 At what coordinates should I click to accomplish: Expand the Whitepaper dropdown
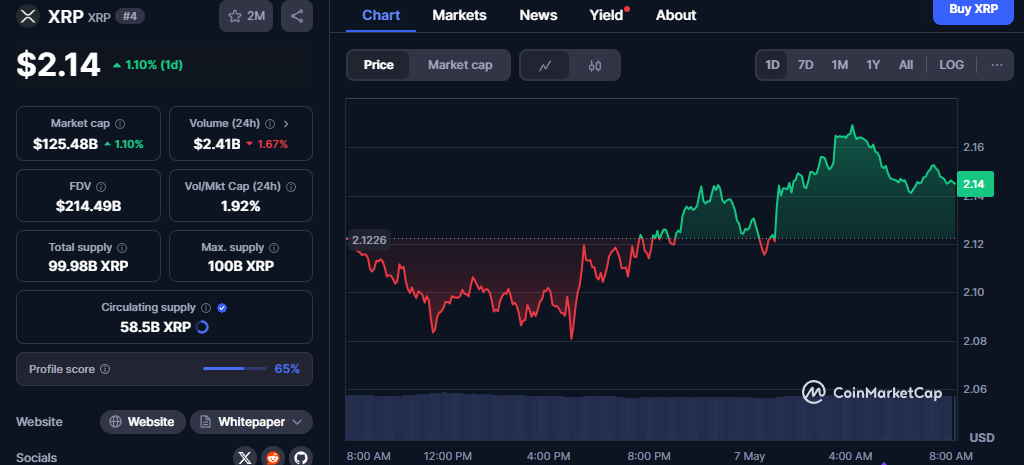coord(251,422)
